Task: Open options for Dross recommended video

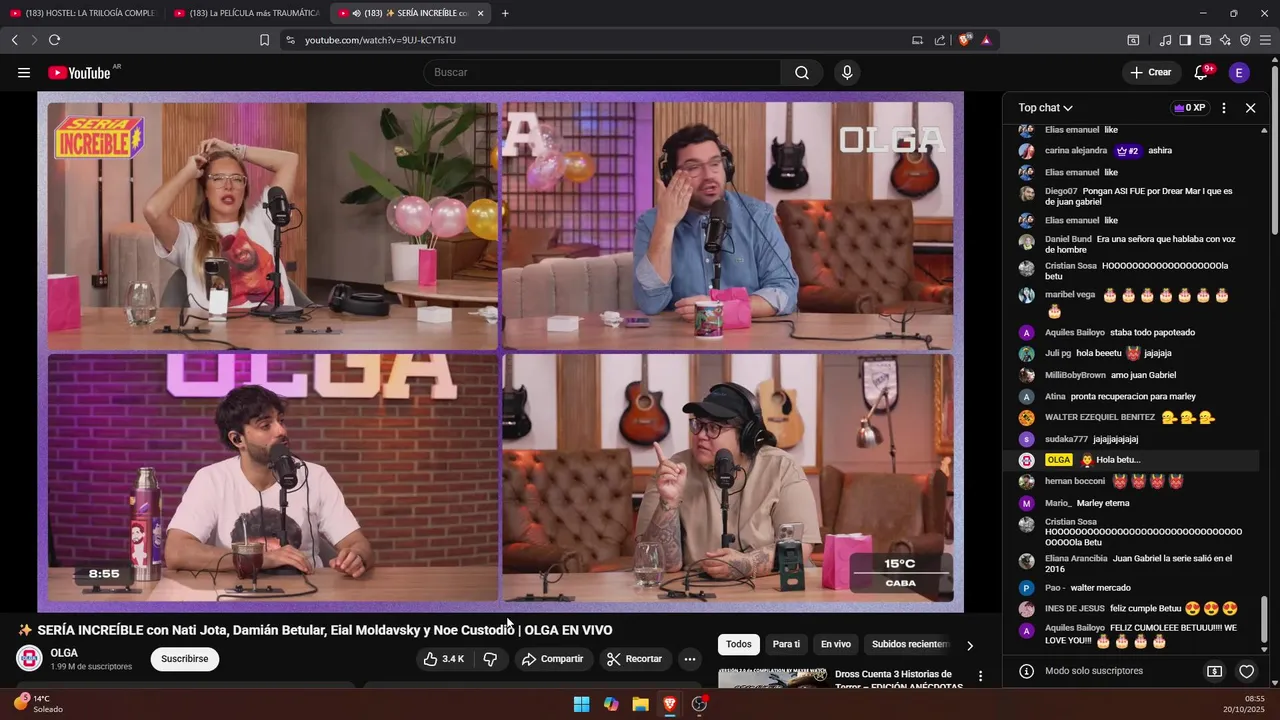Action: click(980, 677)
